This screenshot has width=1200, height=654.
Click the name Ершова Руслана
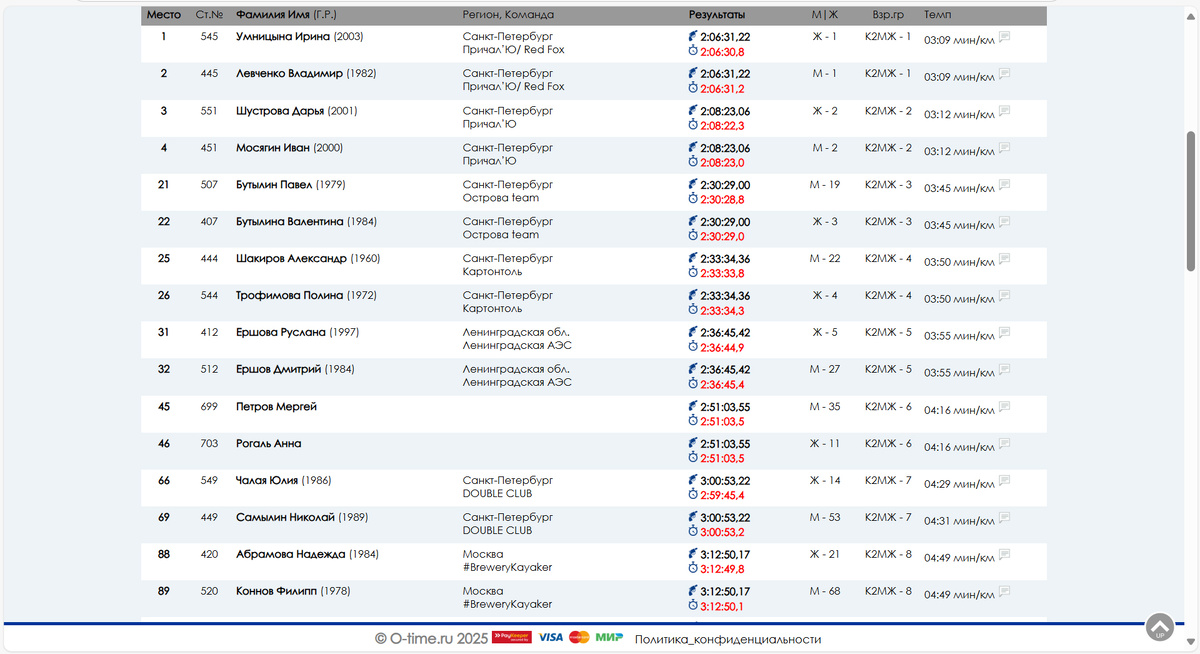[x=281, y=332]
